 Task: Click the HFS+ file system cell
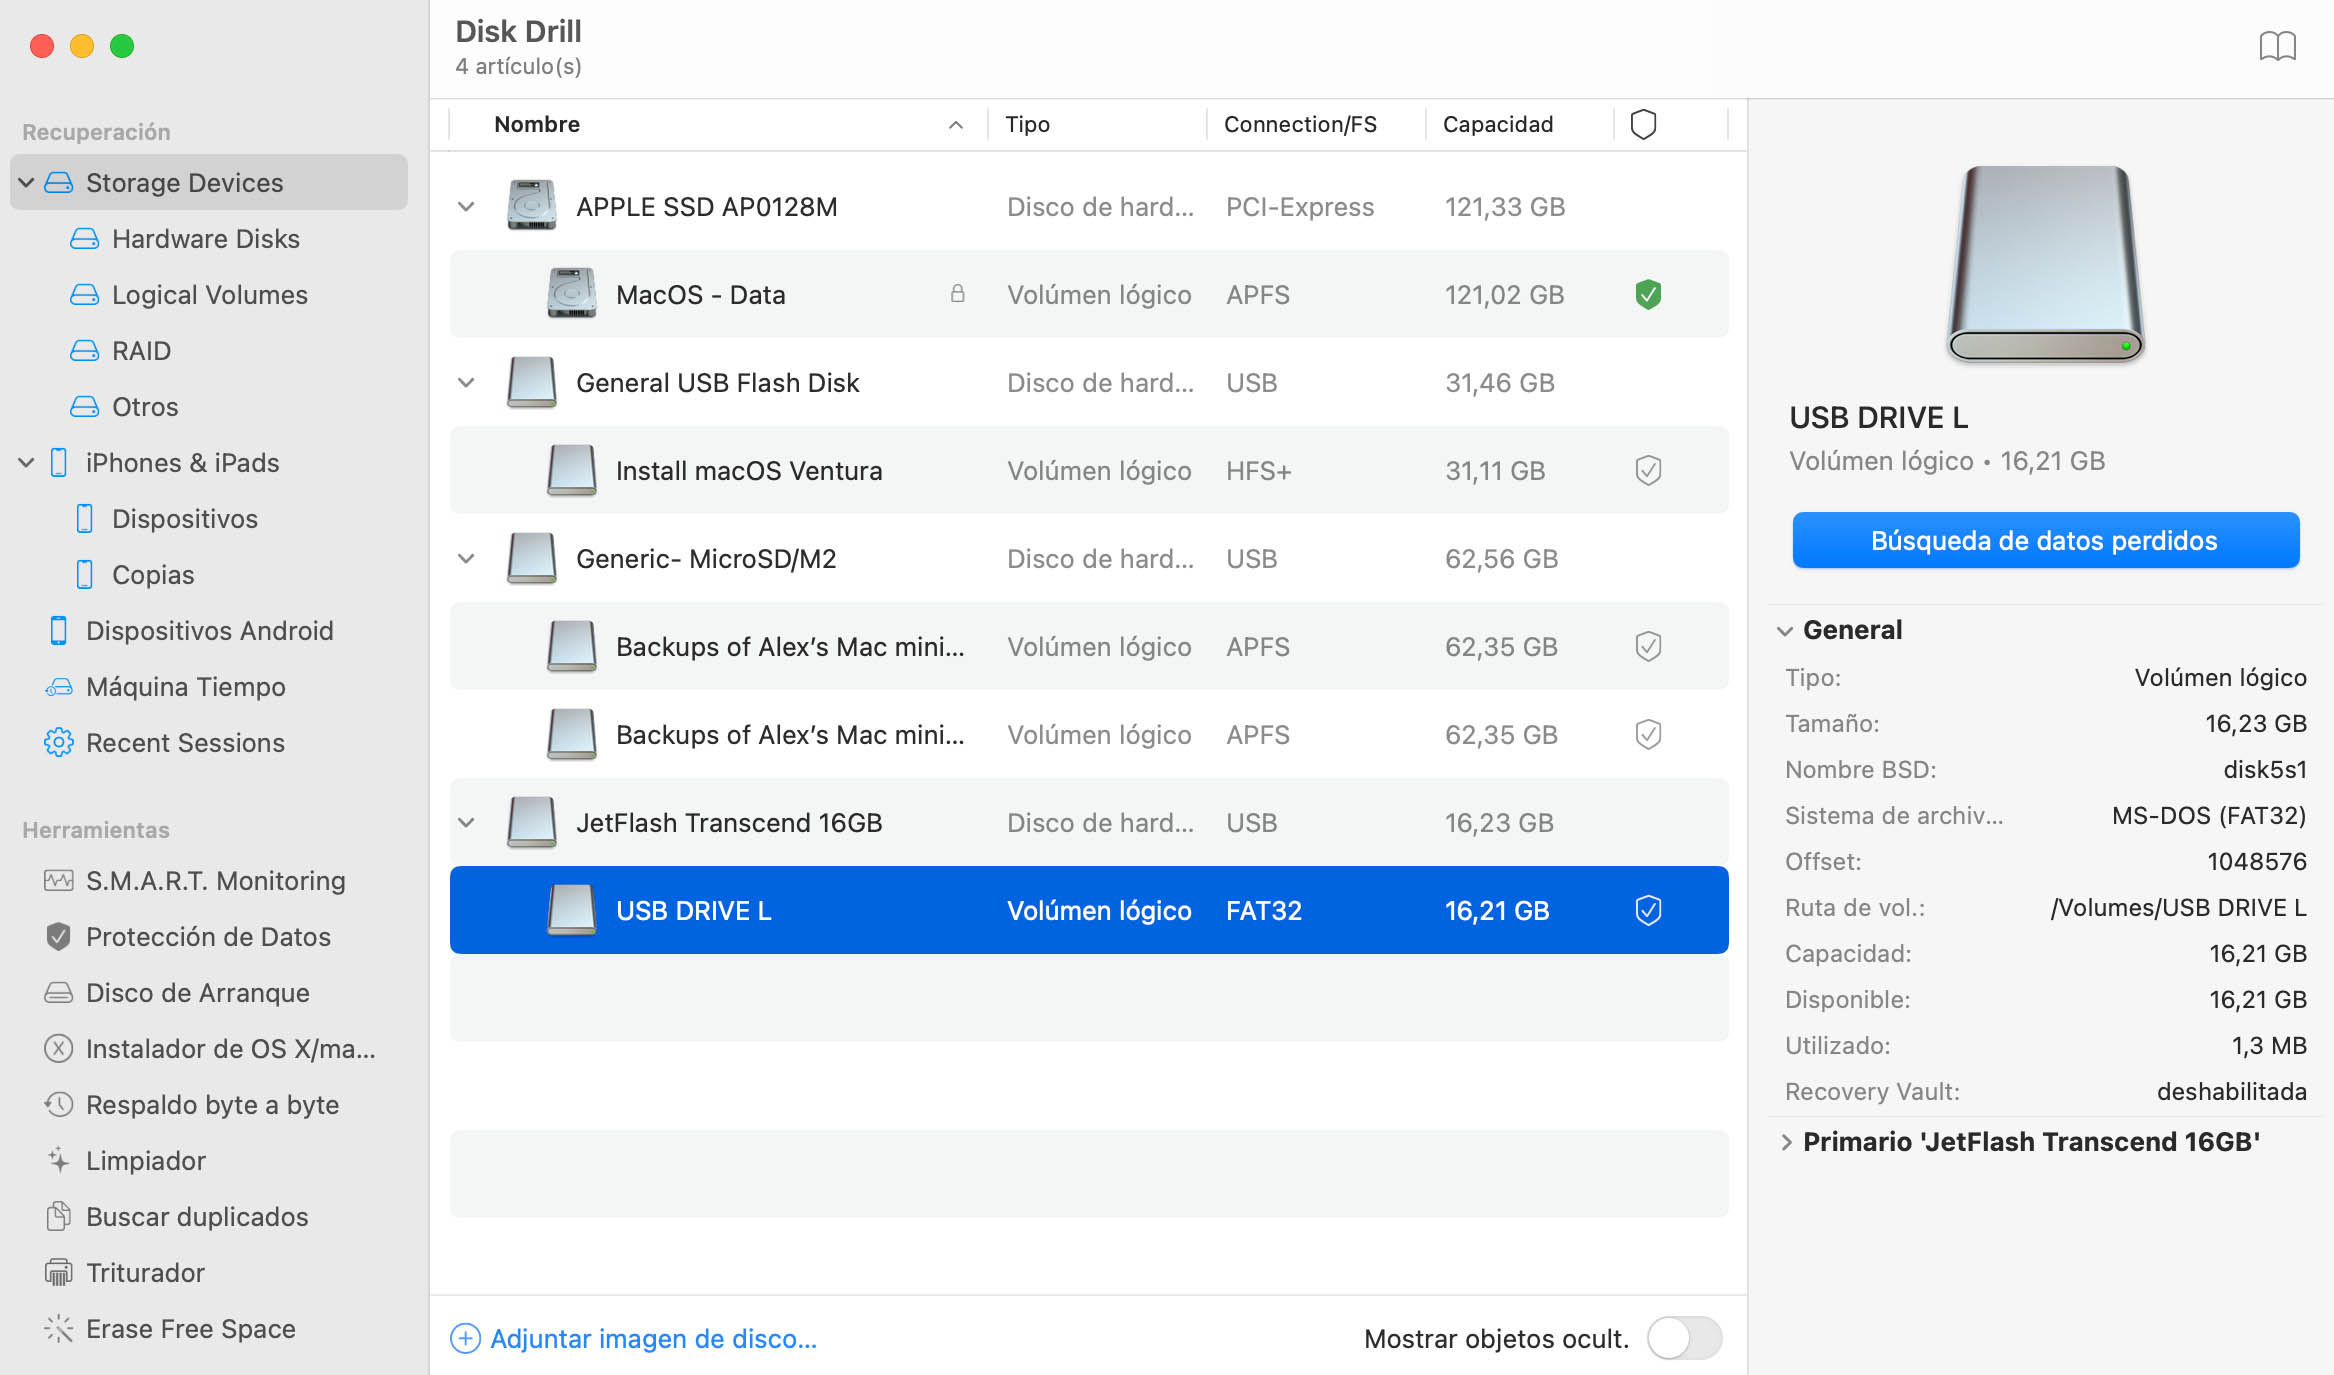click(1258, 470)
